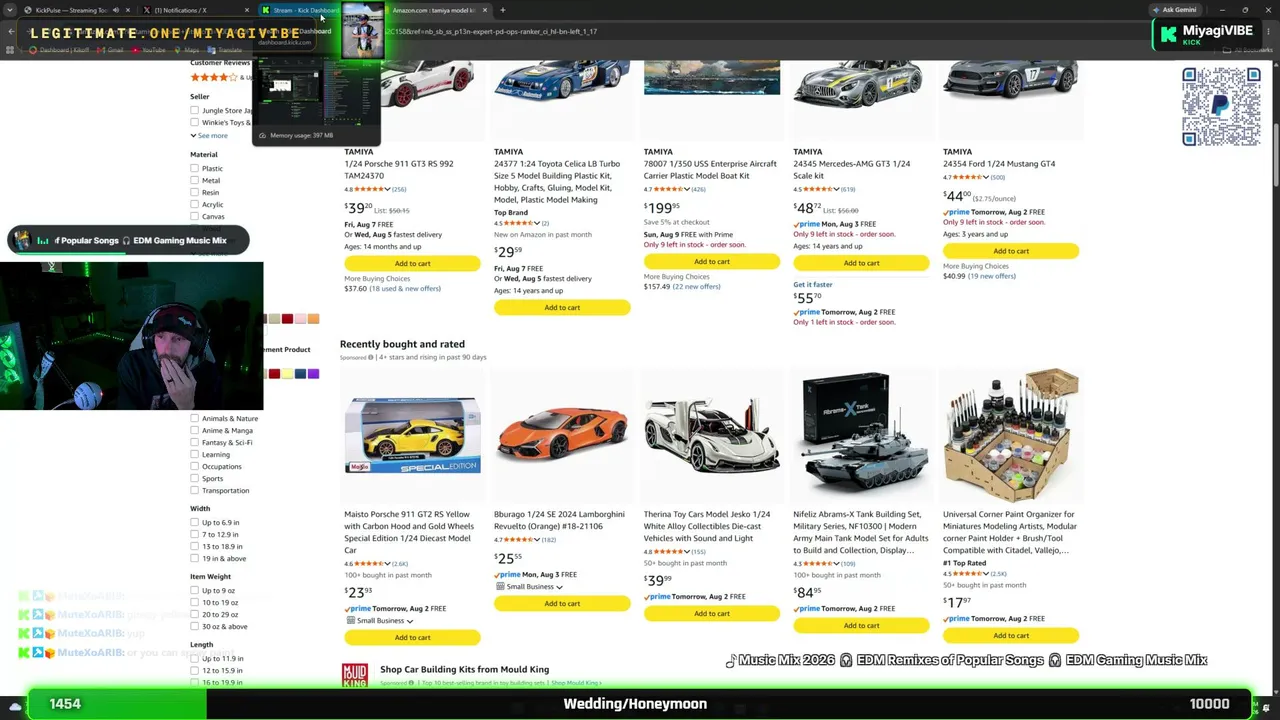Open the Nifeliz Abrams-X Tank product title
1280x720 pixels.
tap(861, 532)
